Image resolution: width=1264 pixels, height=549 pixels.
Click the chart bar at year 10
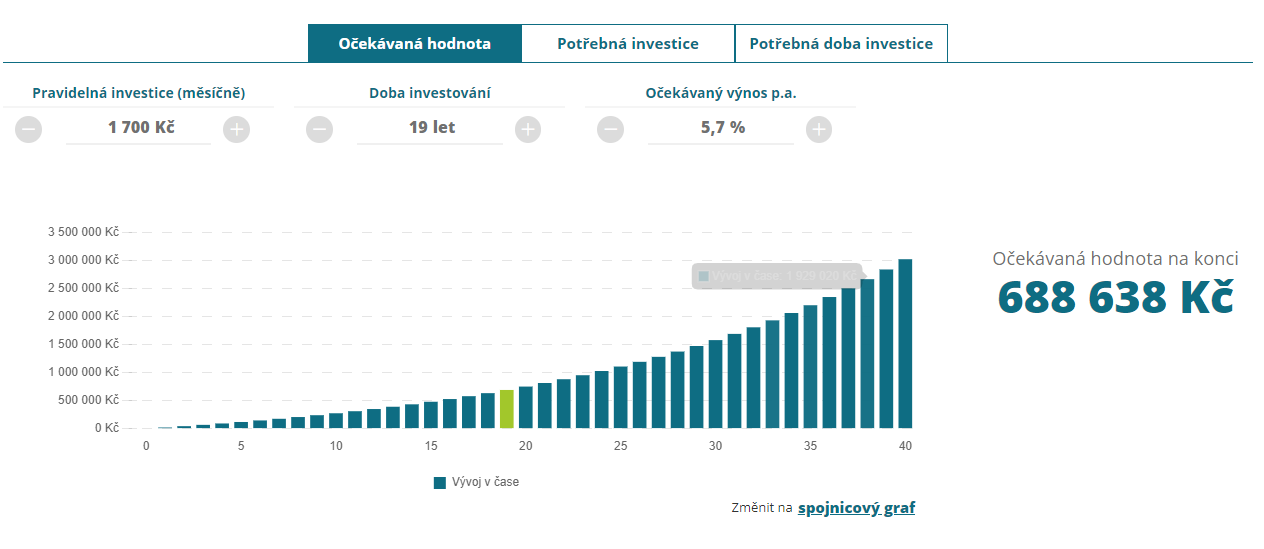pos(336,420)
